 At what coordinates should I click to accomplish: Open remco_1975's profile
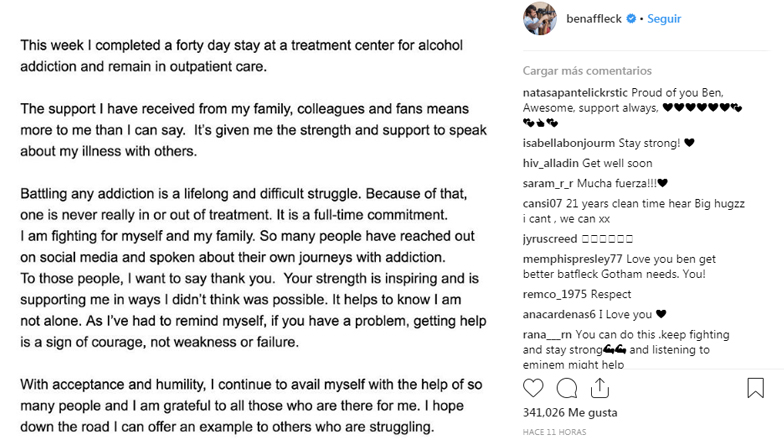pos(555,294)
